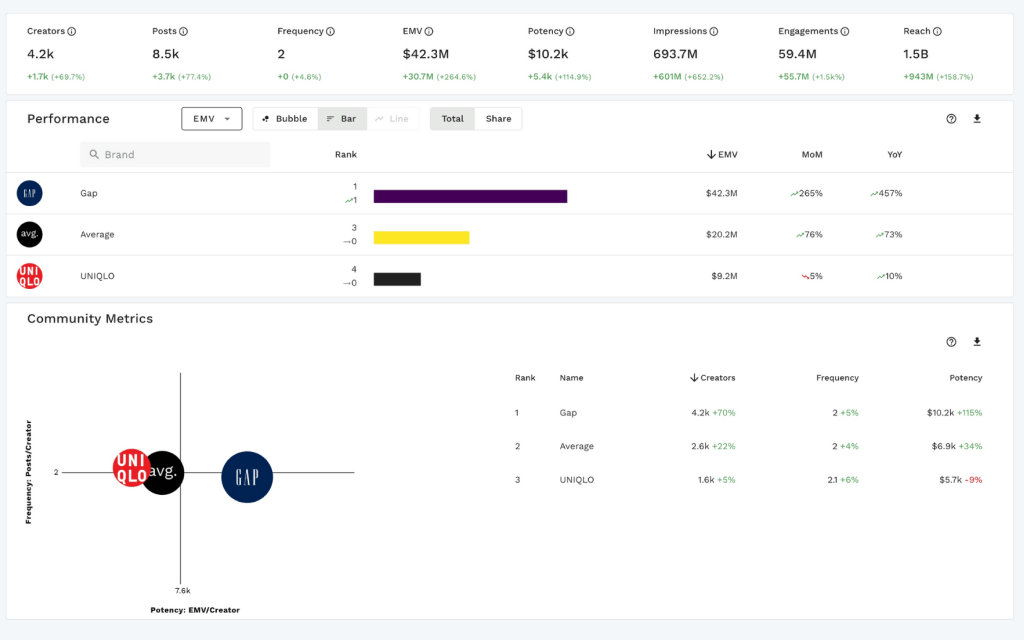This screenshot has height=640, width=1024.
Task: Click the UNIQLO bubble in the scatter plot
Action: (130, 469)
